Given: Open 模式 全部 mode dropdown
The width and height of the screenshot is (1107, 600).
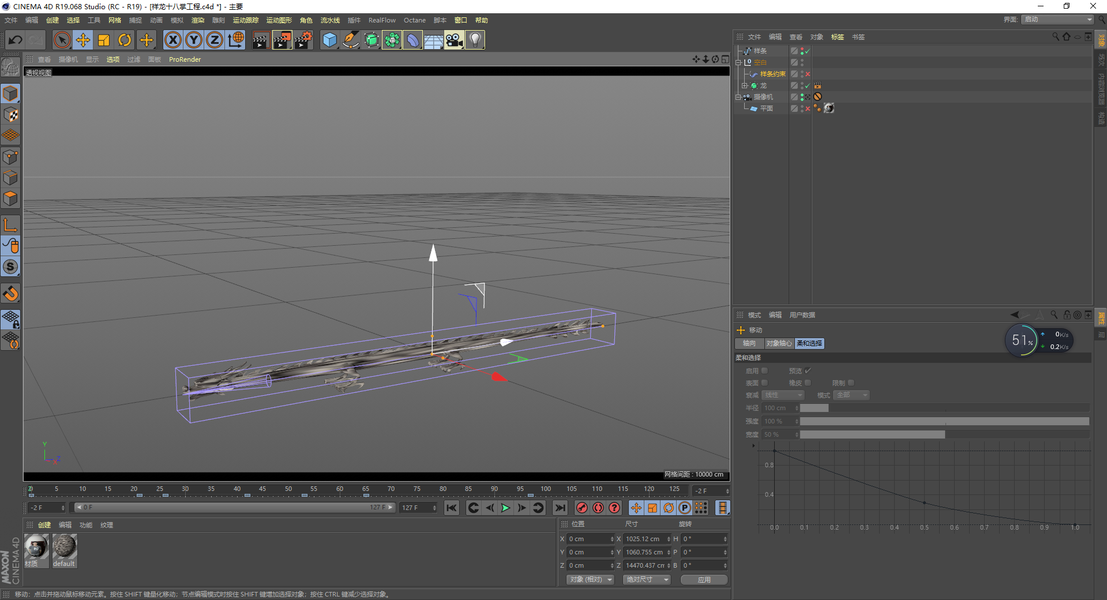Looking at the screenshot, I should [851, 395].
